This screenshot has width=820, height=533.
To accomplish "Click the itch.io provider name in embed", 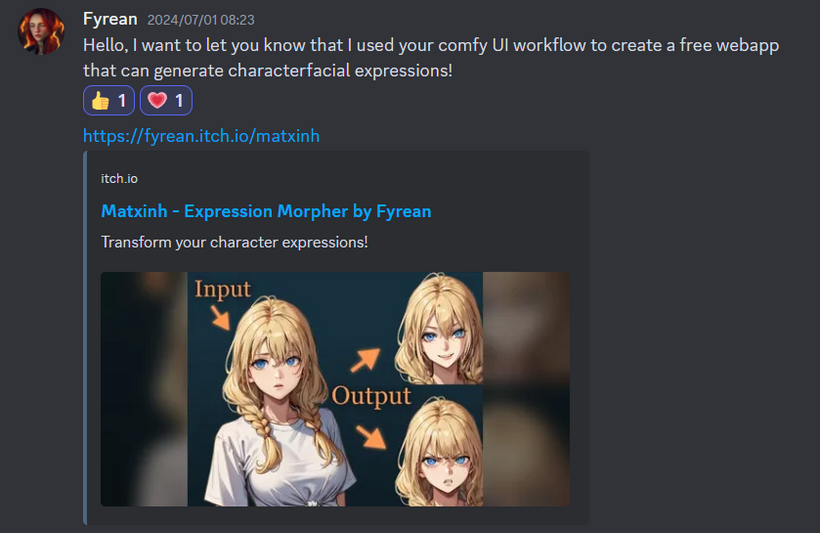I will coord(119,179).
